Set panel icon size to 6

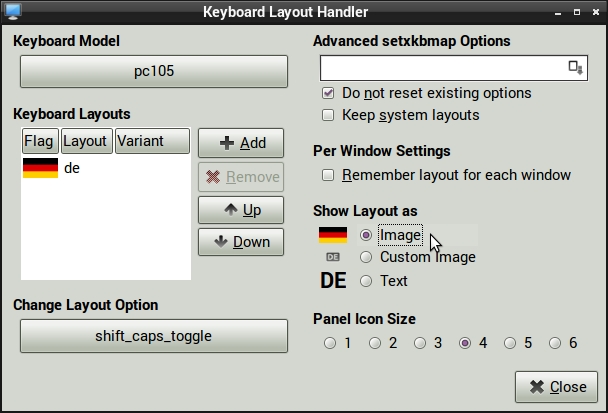(x=557, y=343)
